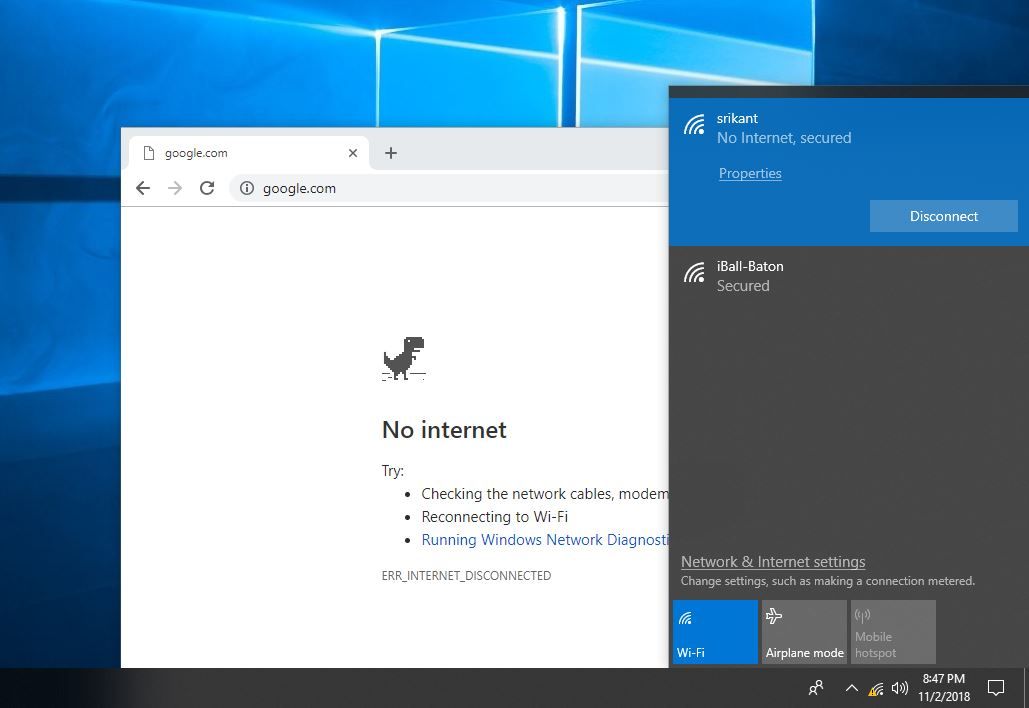Click the network Wi-Fi tray icon
Screen dimensions: 1029x708
tap(876, 688)
